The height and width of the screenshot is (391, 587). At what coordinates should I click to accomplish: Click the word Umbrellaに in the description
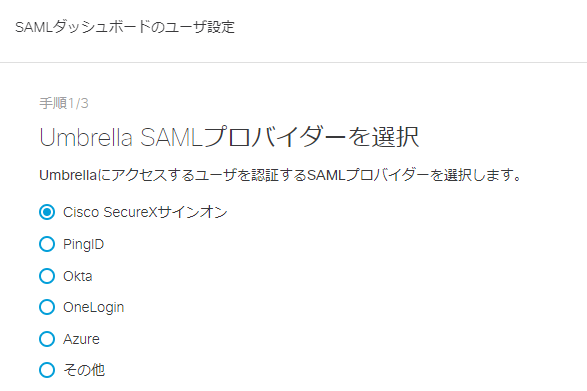coord(75,175)
